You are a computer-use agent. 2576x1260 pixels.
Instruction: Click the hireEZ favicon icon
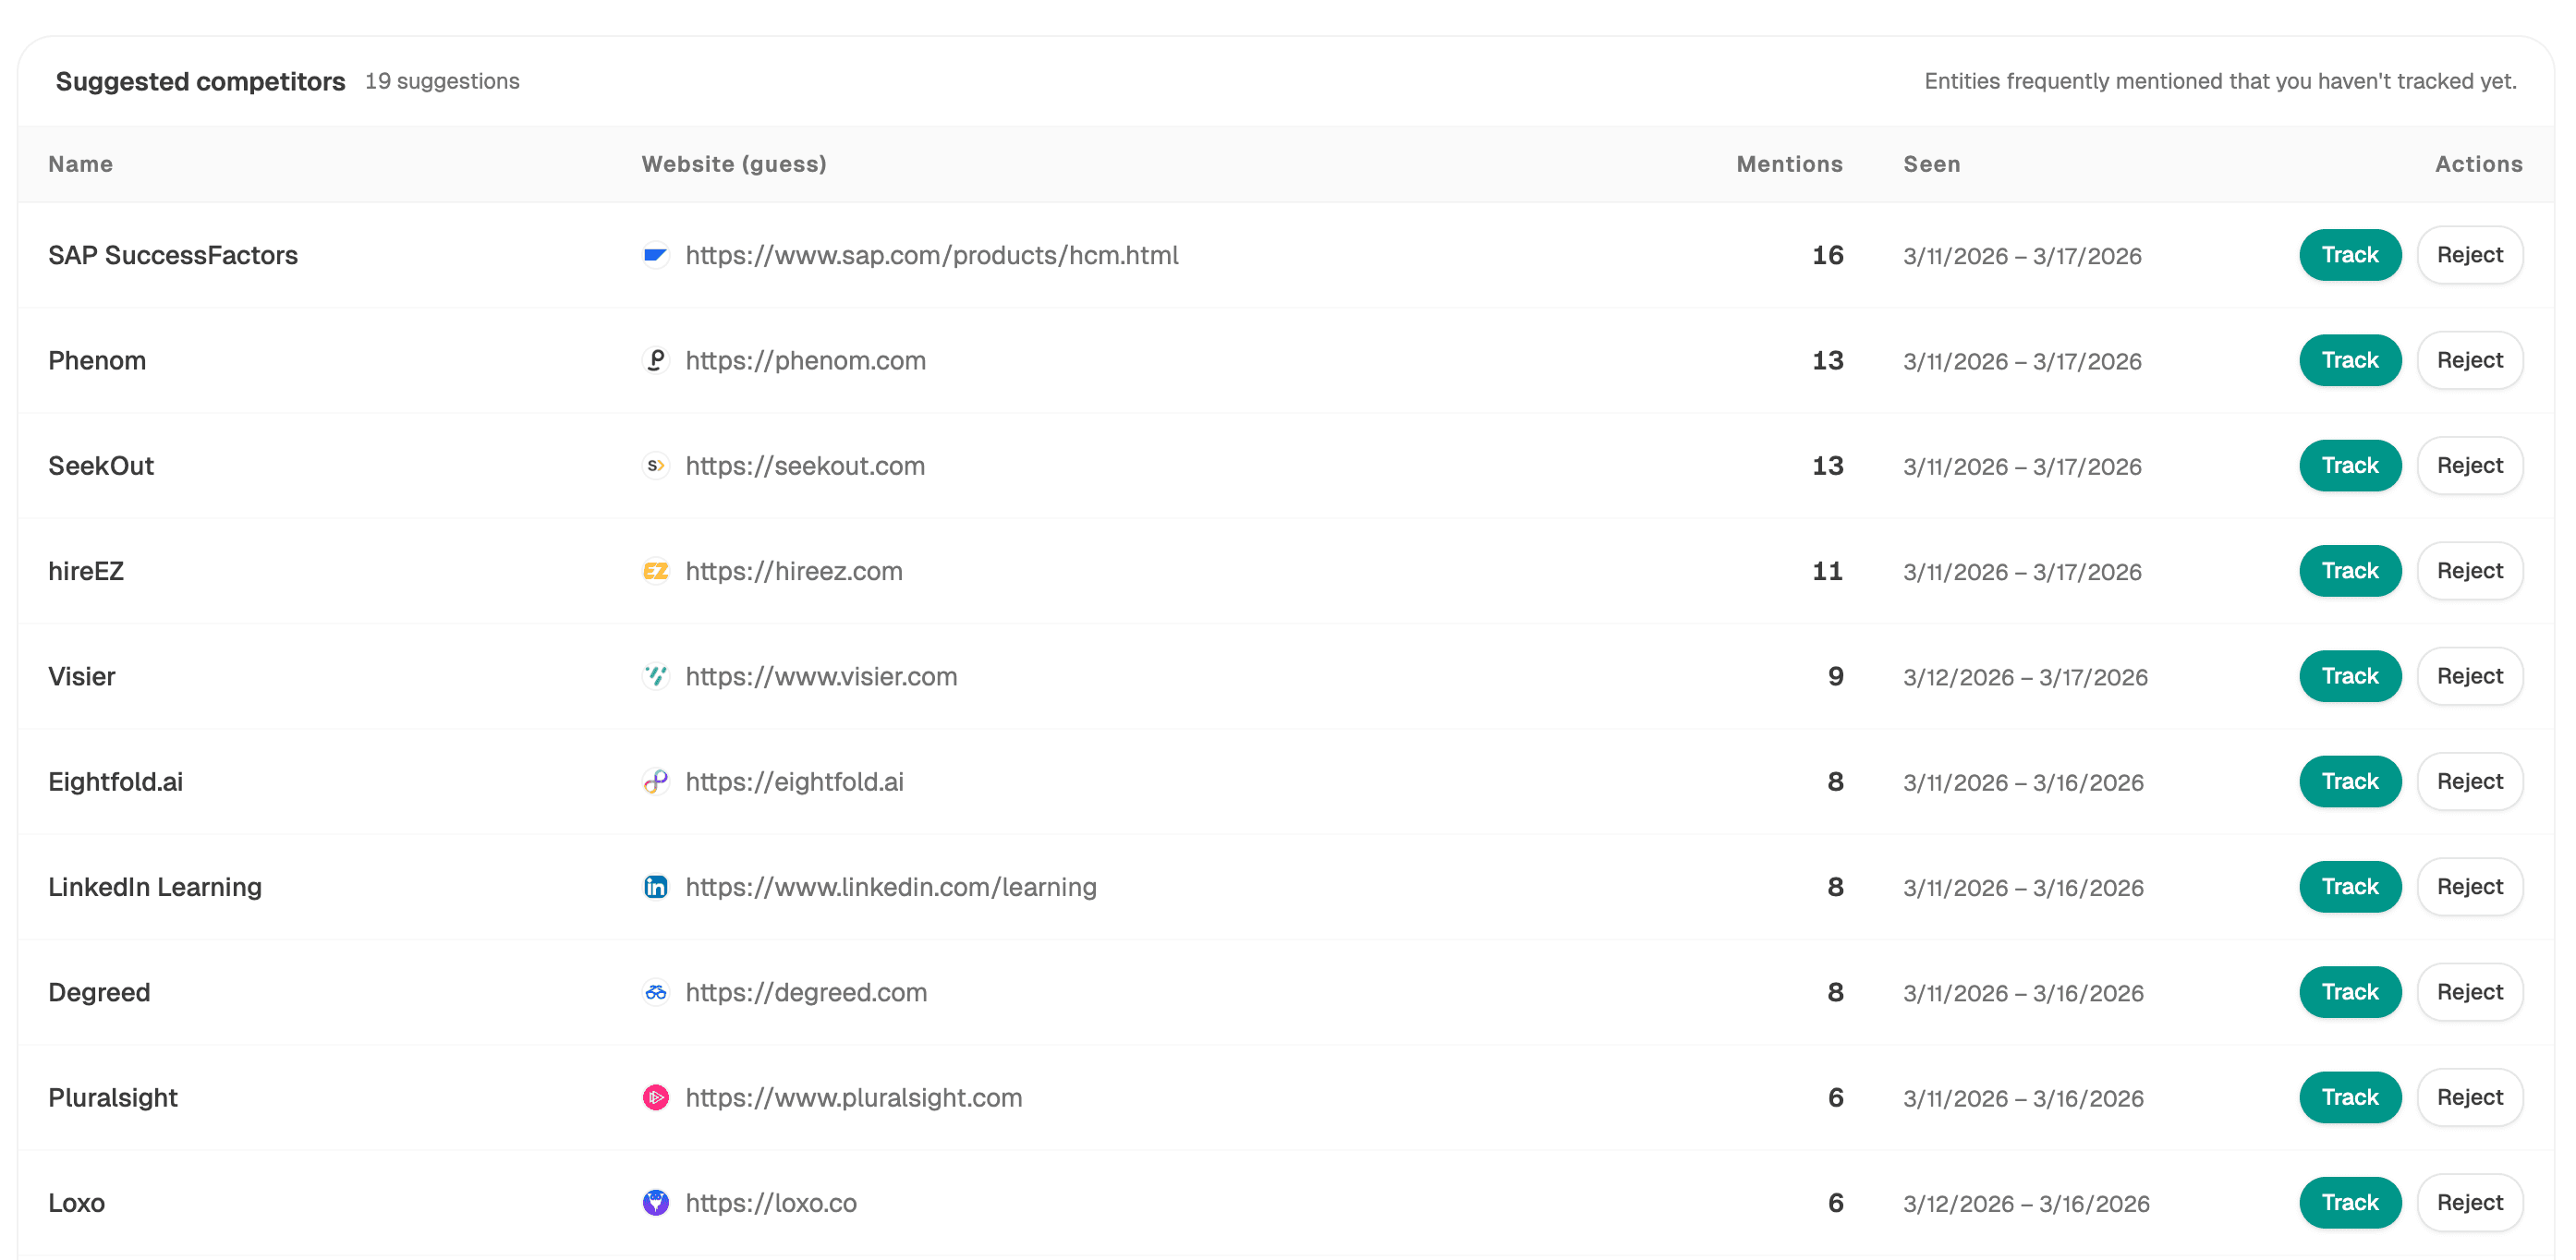[x=656, y=571]
